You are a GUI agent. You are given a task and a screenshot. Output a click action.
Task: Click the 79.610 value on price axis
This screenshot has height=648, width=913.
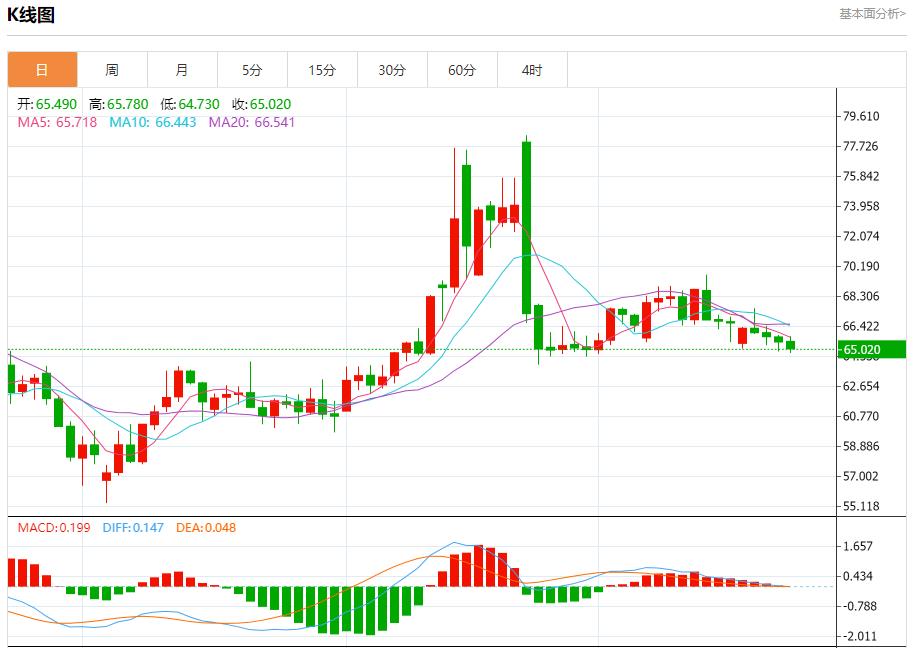863,115
